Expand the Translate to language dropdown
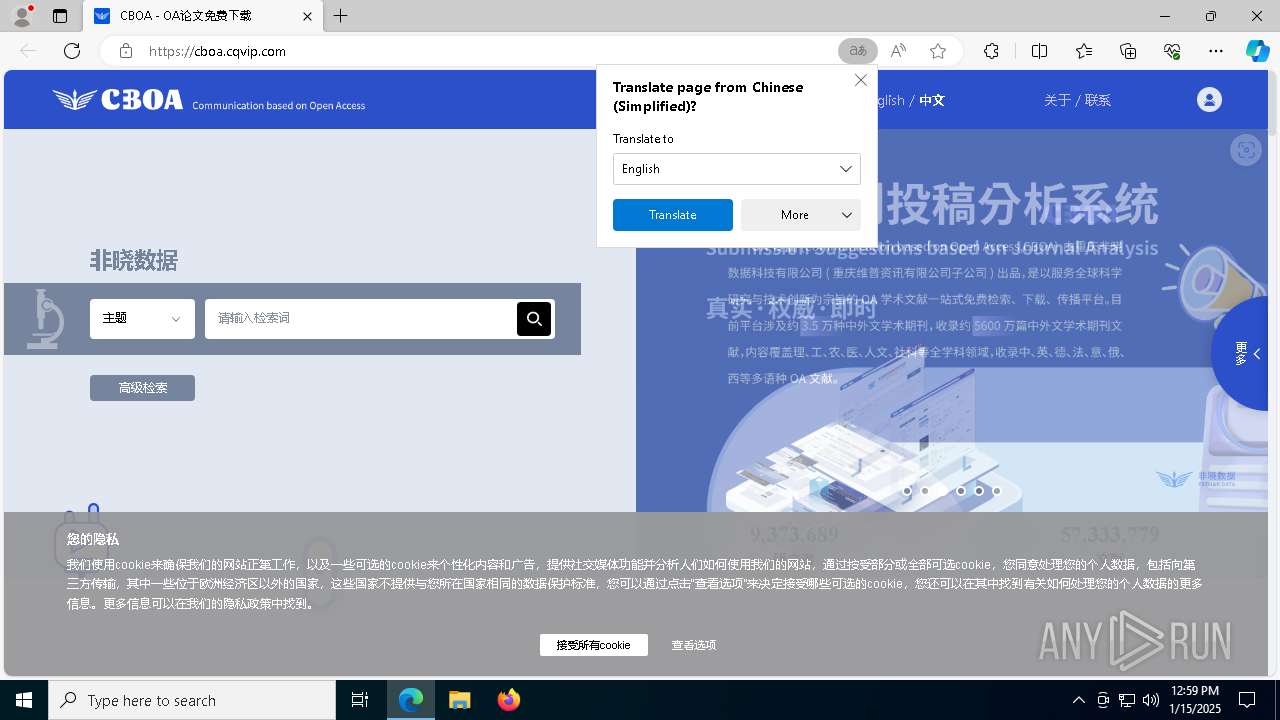This screenshot has width=1280, height=720. click(x=737, y=169)
